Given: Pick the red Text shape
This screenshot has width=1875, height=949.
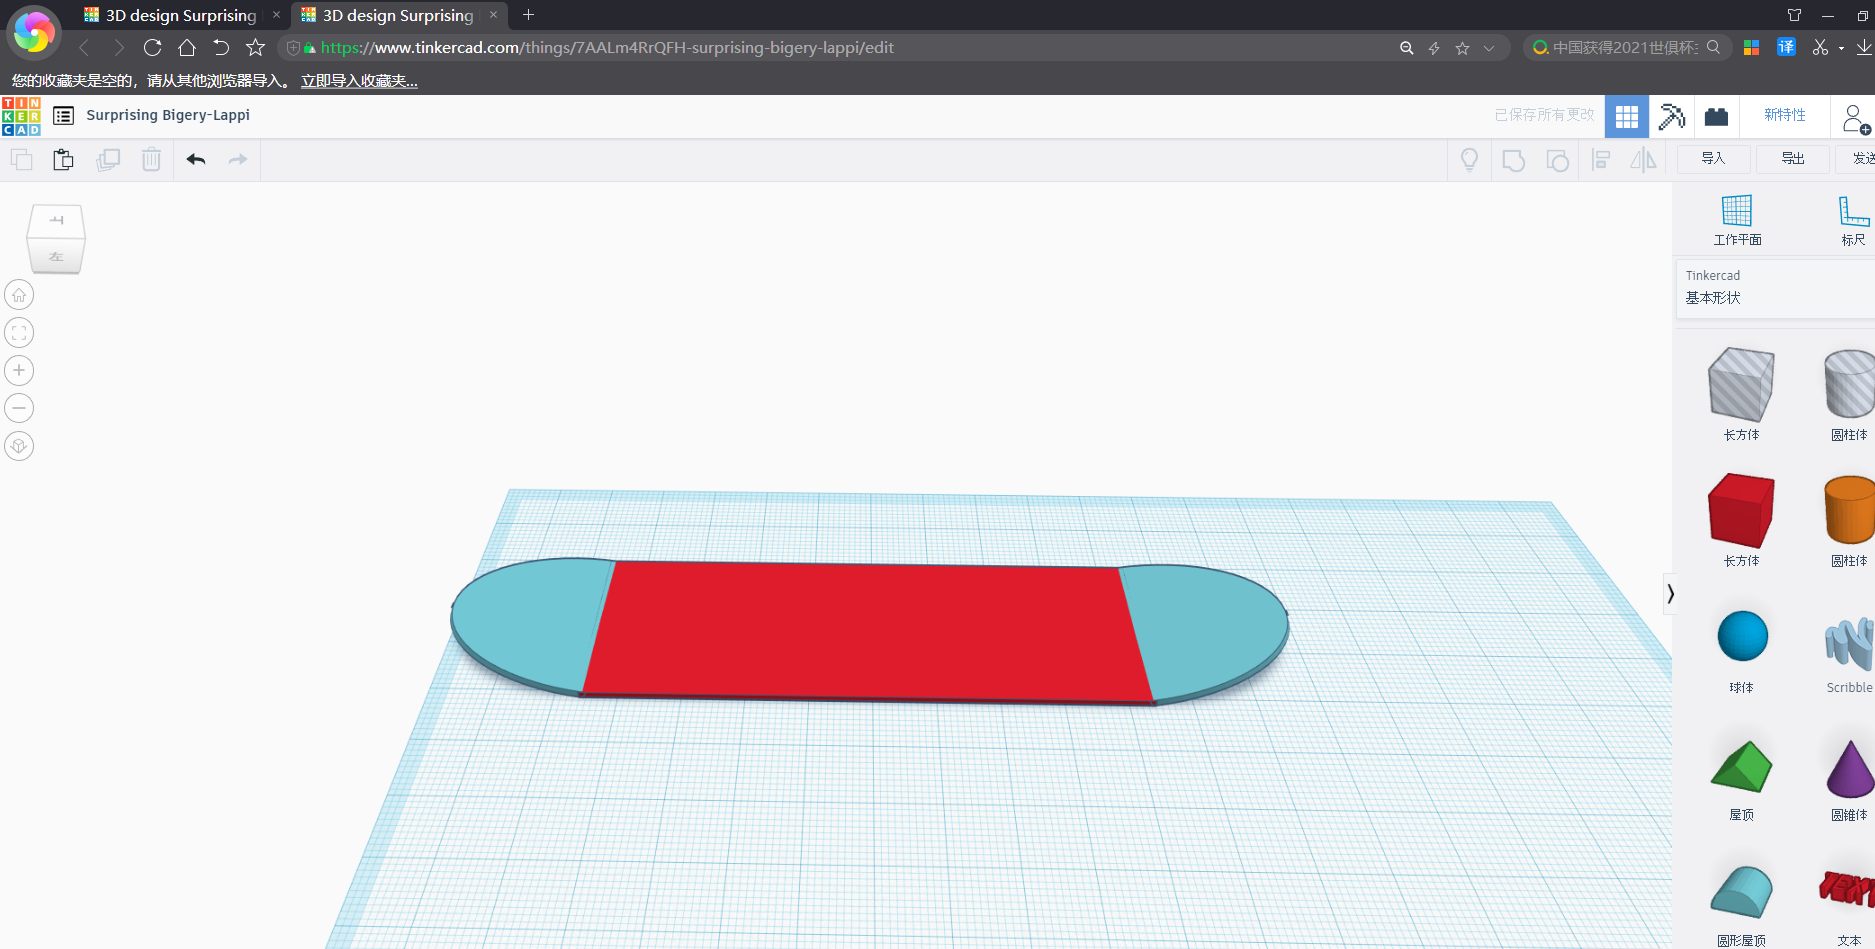Looking at the screenshot, I should [x=1847, y=888].
